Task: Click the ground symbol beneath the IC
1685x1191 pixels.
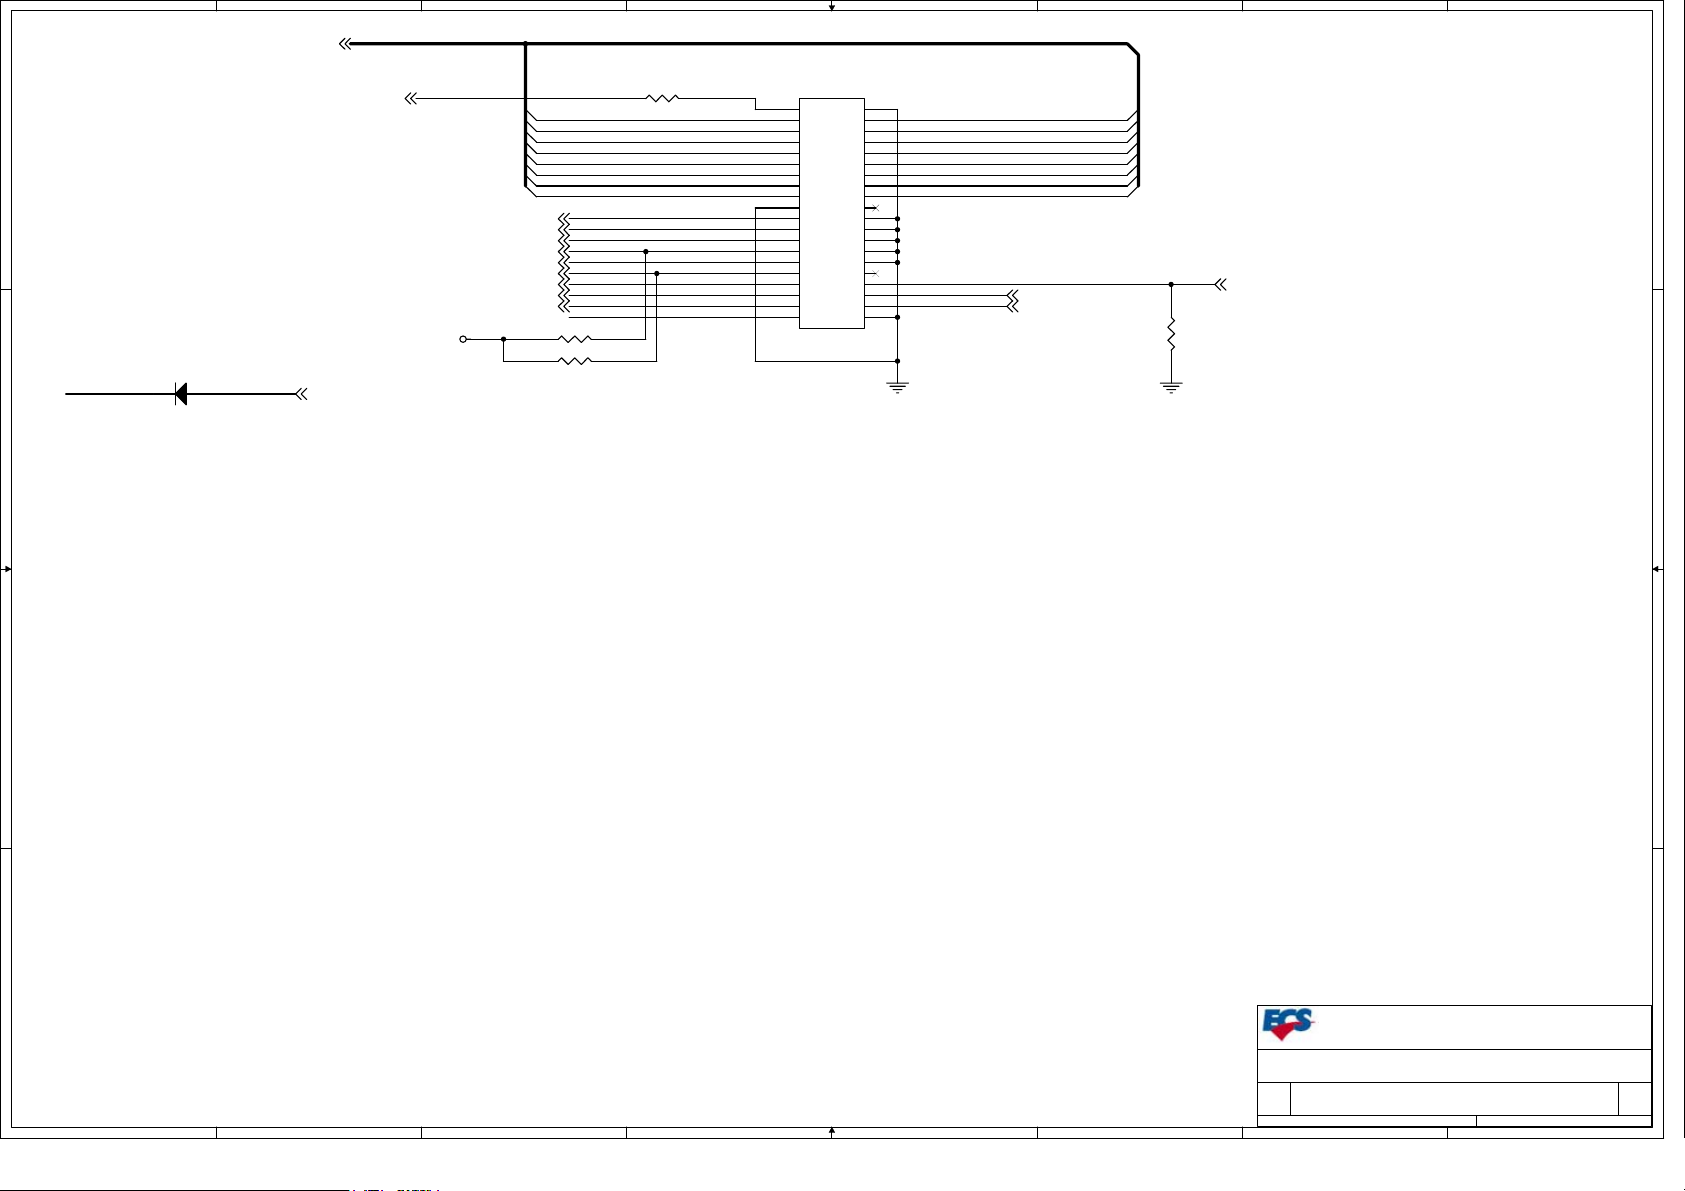Action: point(898,388)
